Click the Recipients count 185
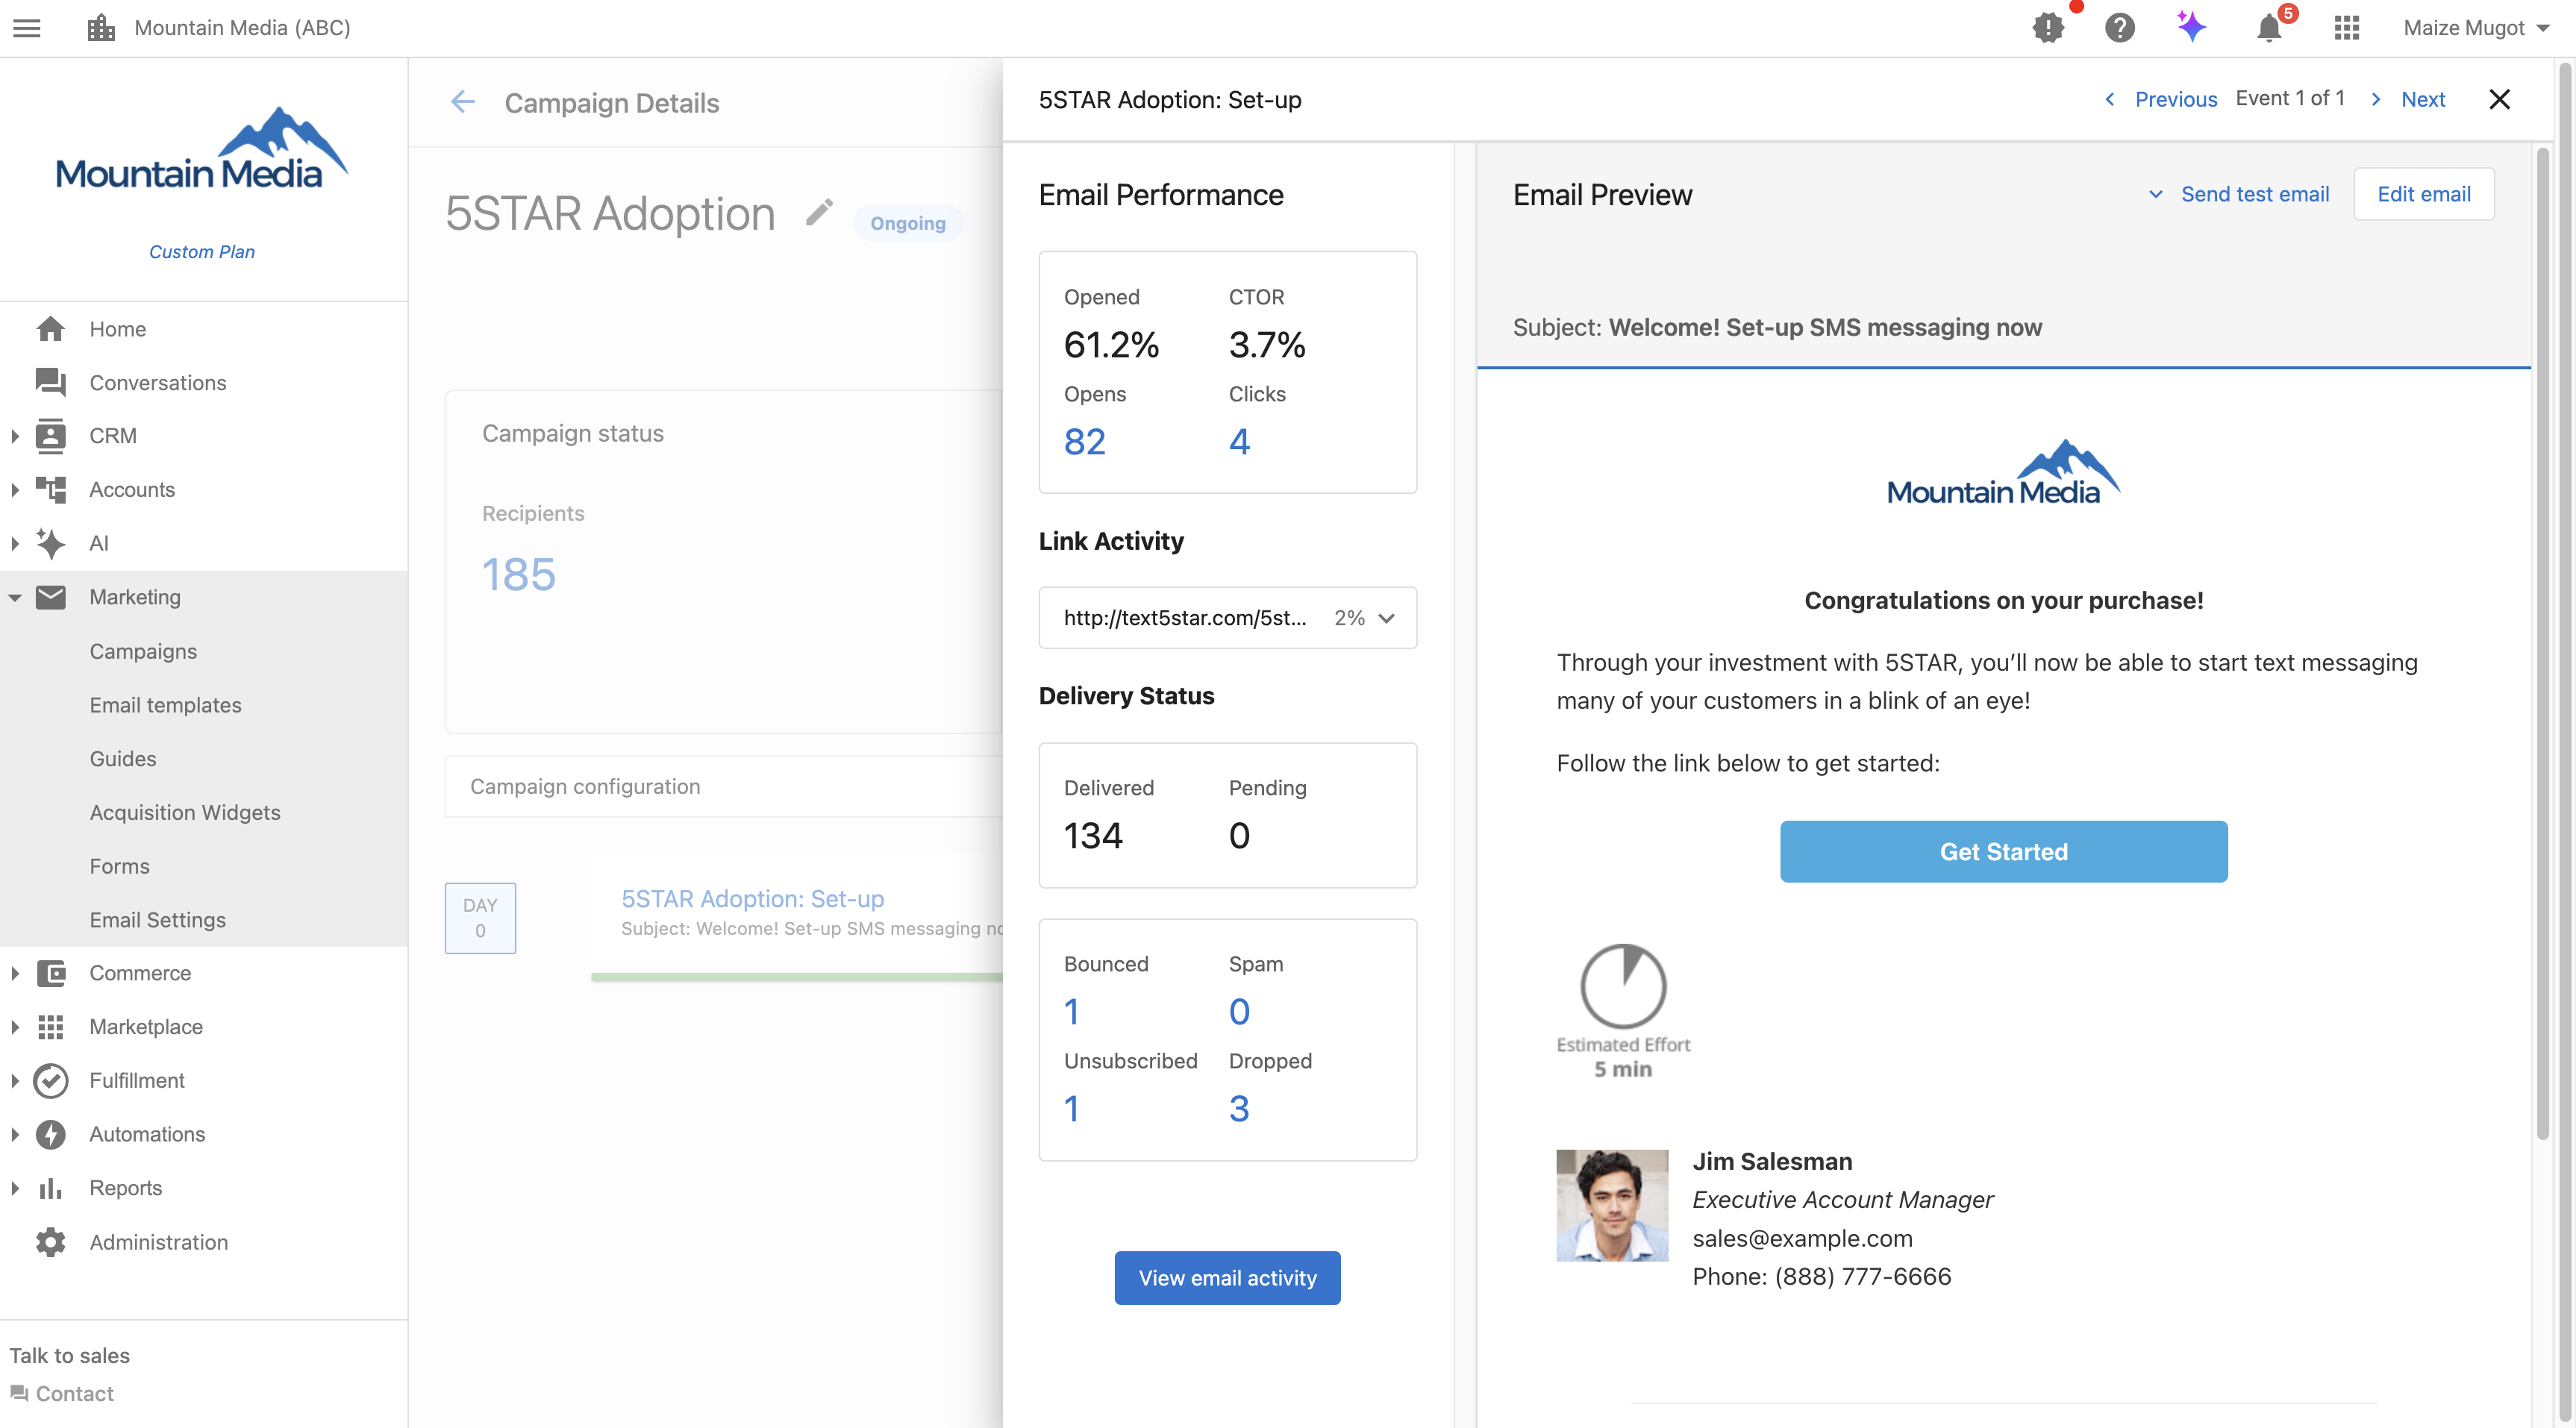 point(518,574)
